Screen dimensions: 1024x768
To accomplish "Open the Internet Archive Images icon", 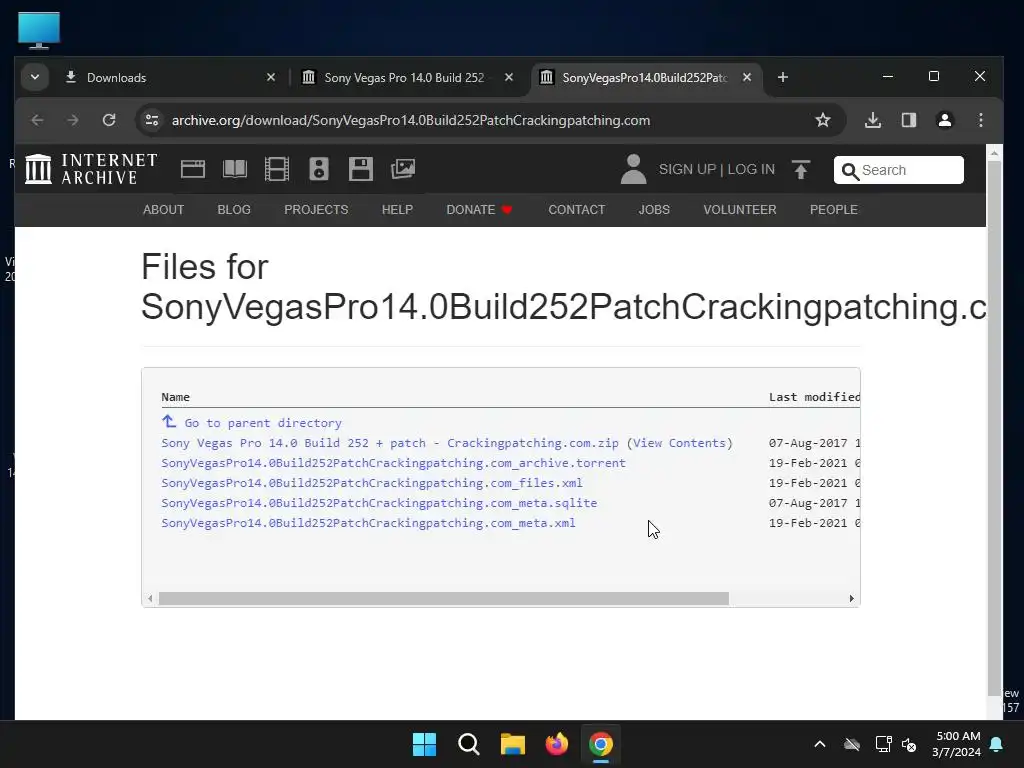I will [x=403, y=169].
